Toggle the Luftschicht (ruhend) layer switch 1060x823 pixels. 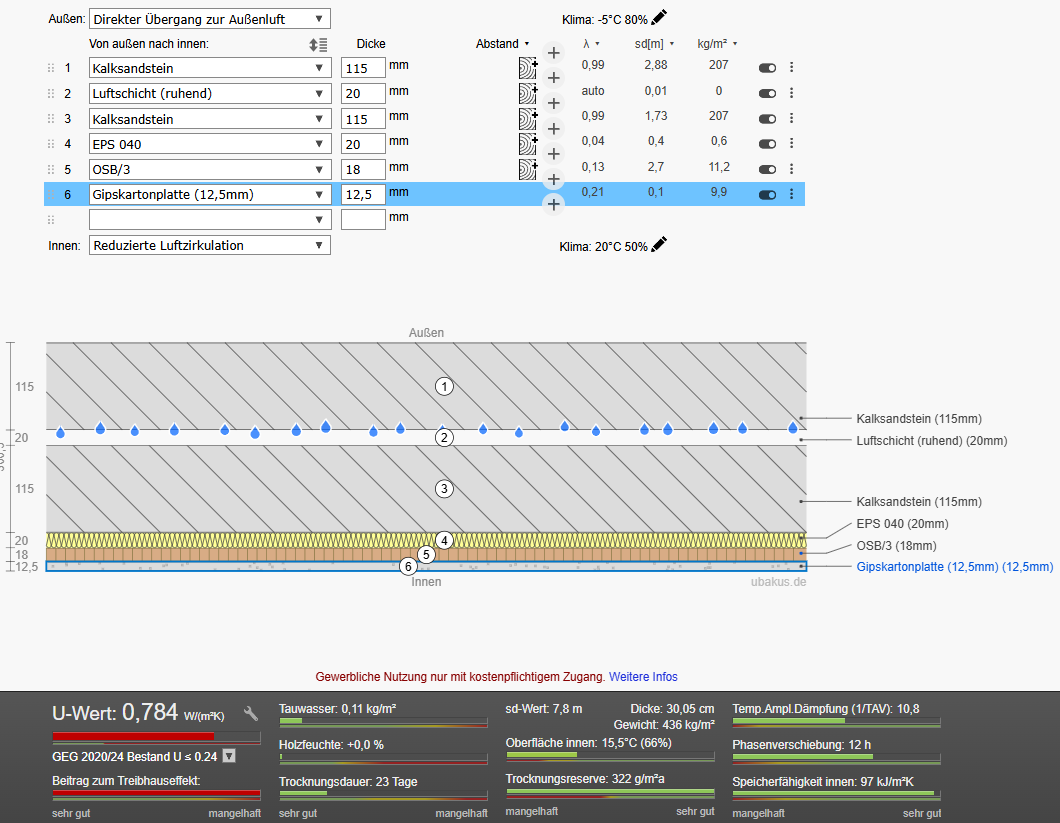767,93
